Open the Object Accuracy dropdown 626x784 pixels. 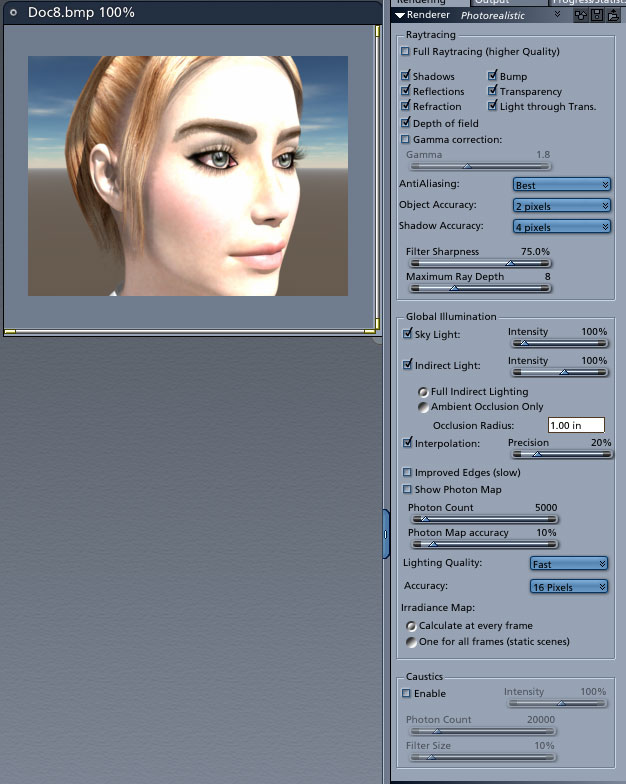click(x=562, y=206)
